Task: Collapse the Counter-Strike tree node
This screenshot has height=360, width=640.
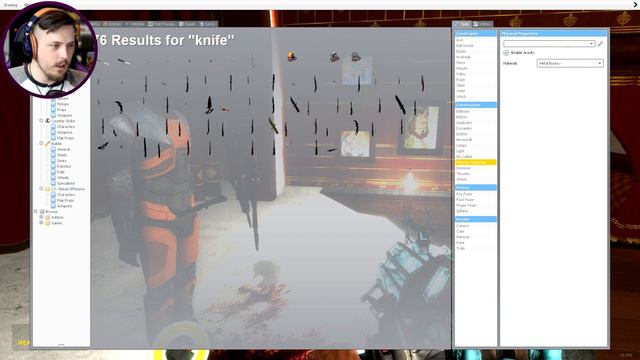Action: click(x=41, y=121)
